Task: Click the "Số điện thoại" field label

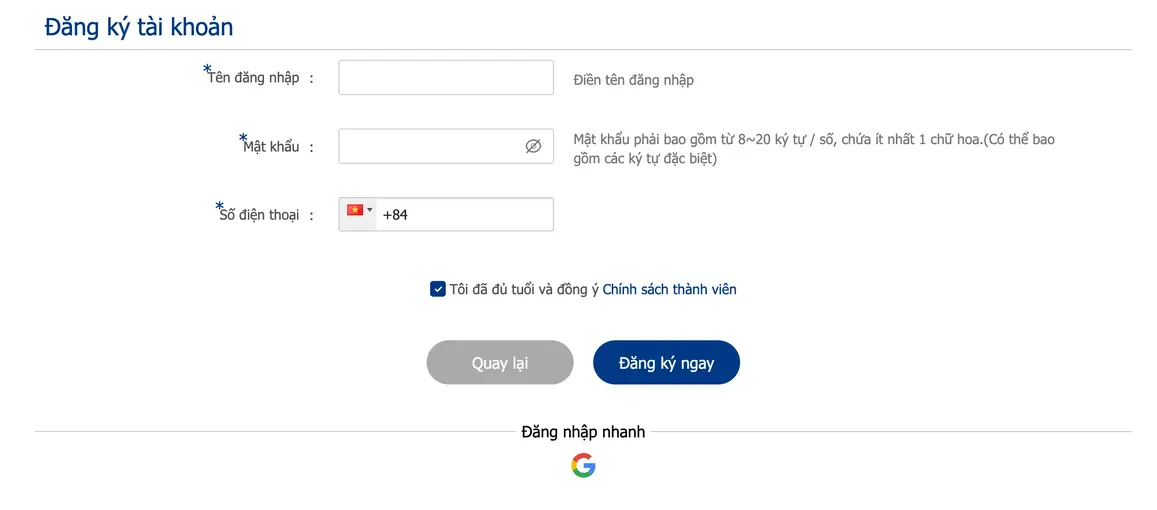Action: pyautogui.click(x=259, y=214)
